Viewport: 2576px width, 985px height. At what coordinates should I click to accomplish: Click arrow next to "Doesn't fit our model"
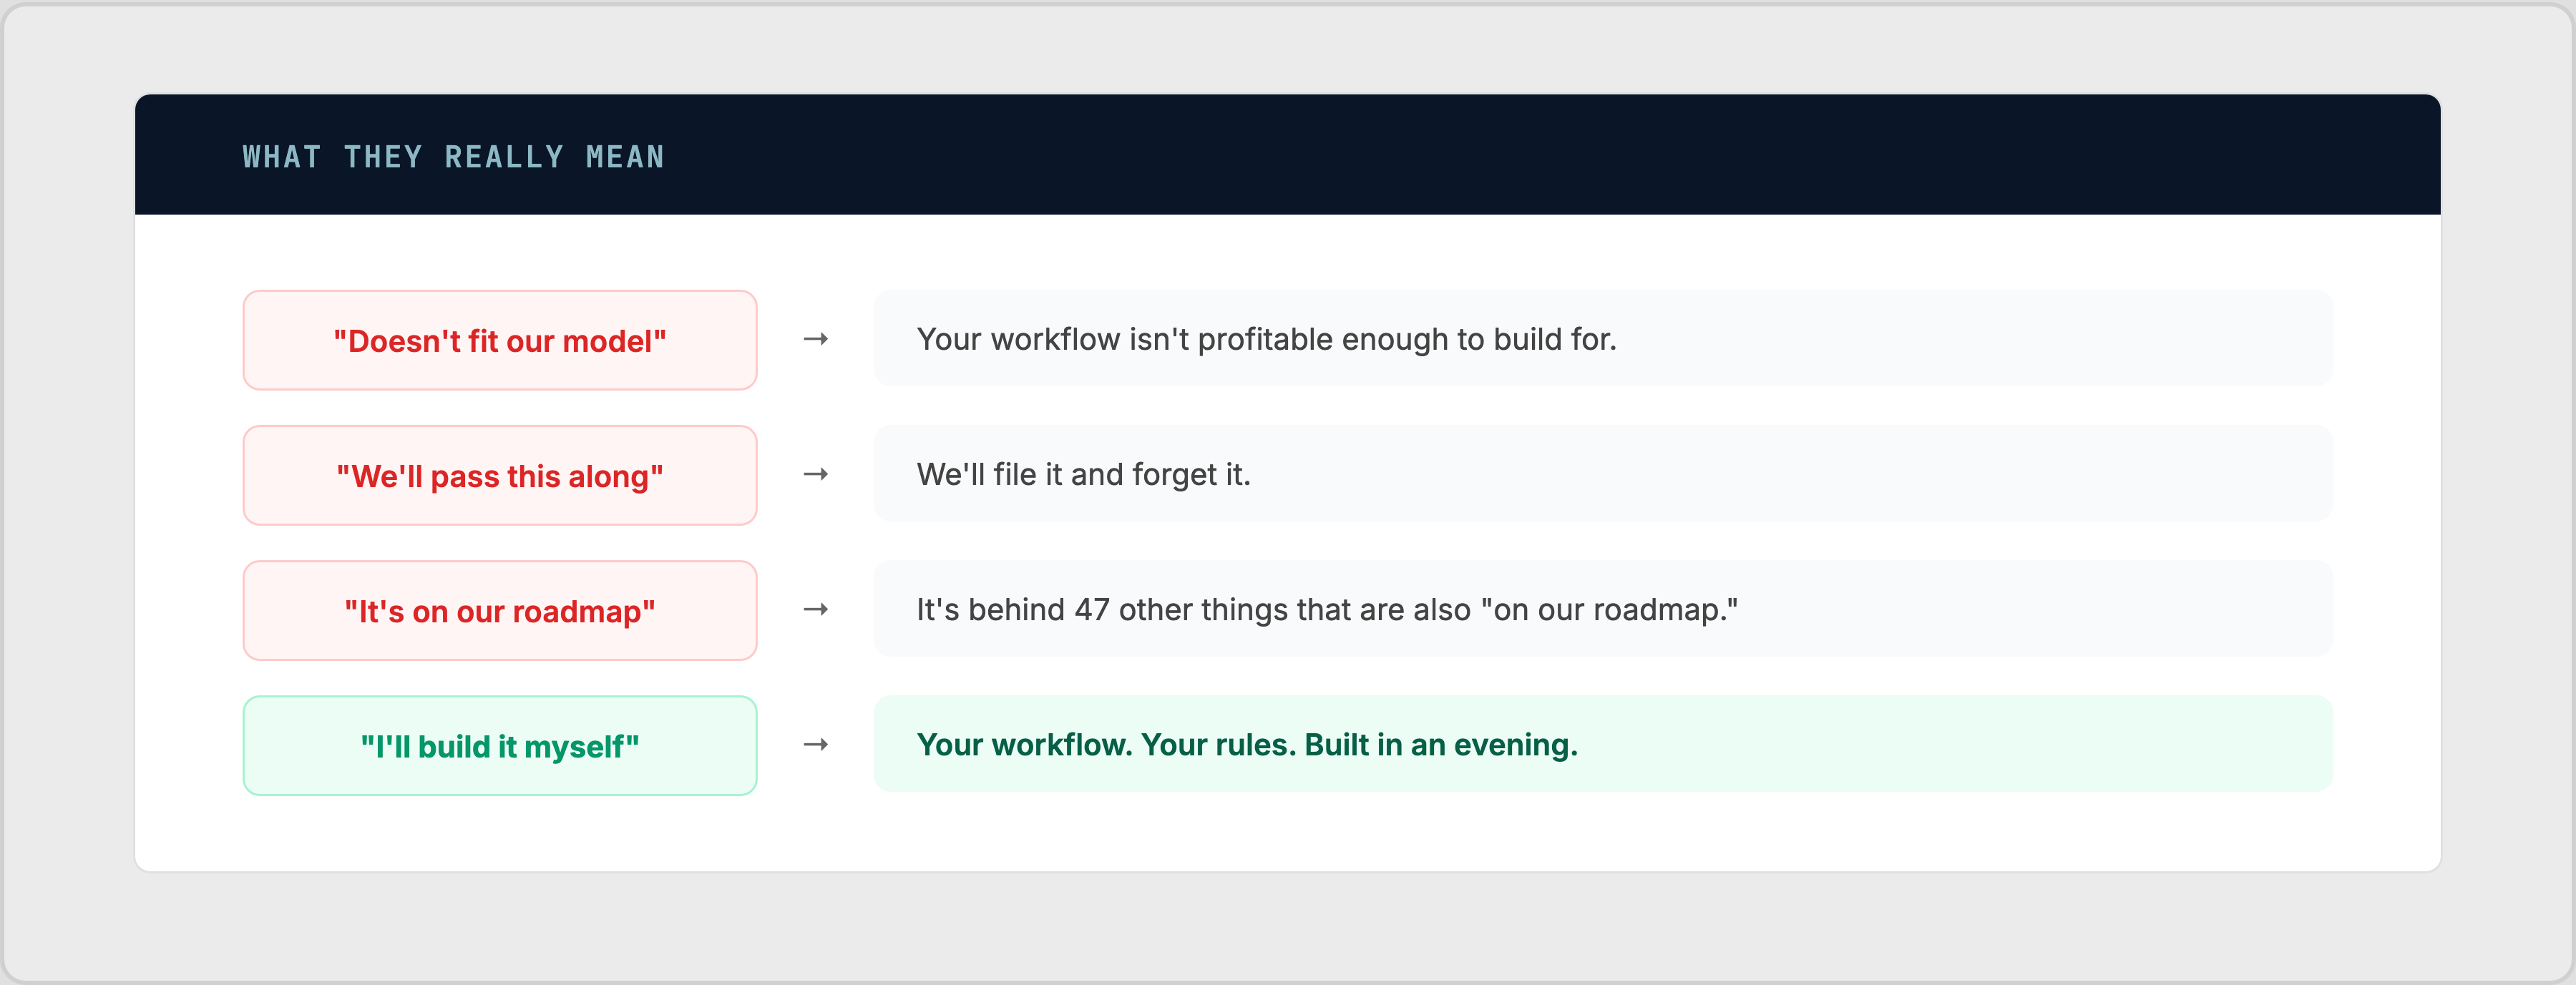click(x=815, y=339)
